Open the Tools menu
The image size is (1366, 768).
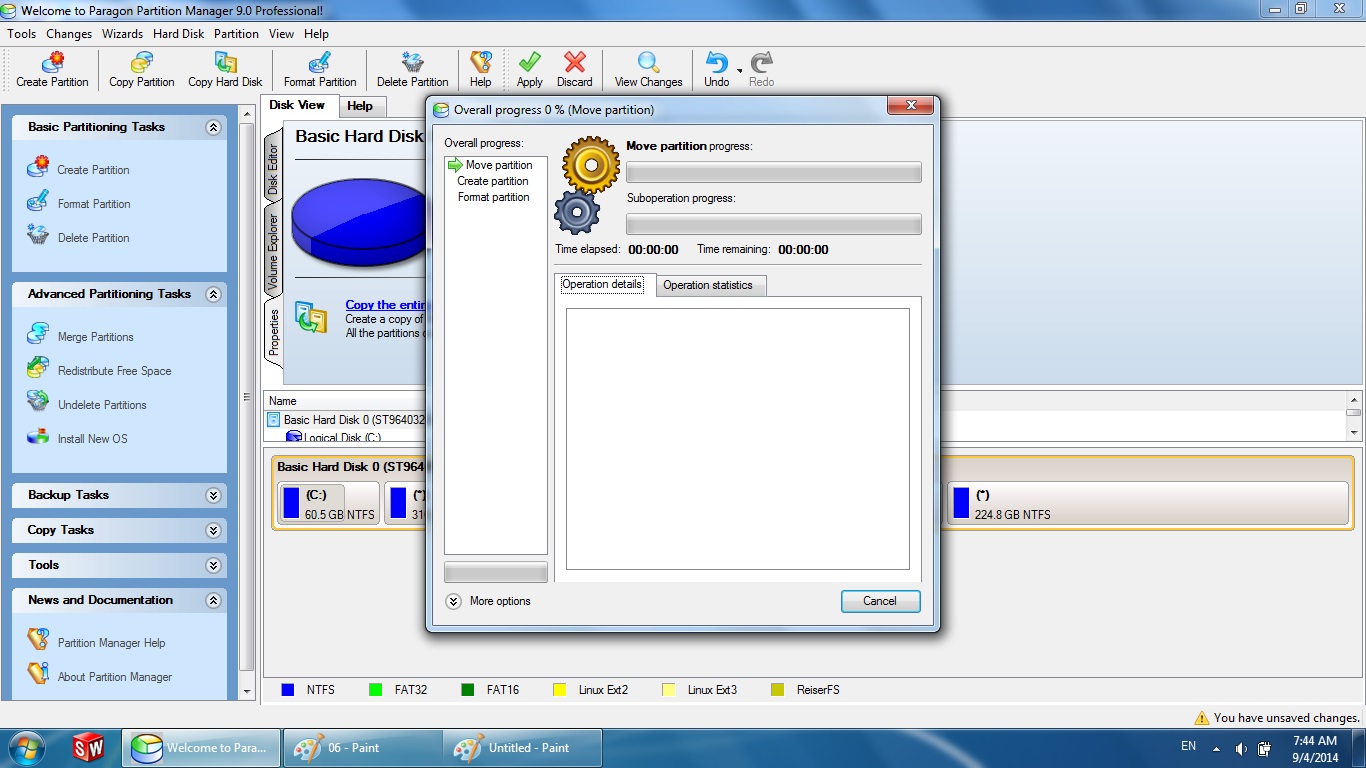point(22,34)
